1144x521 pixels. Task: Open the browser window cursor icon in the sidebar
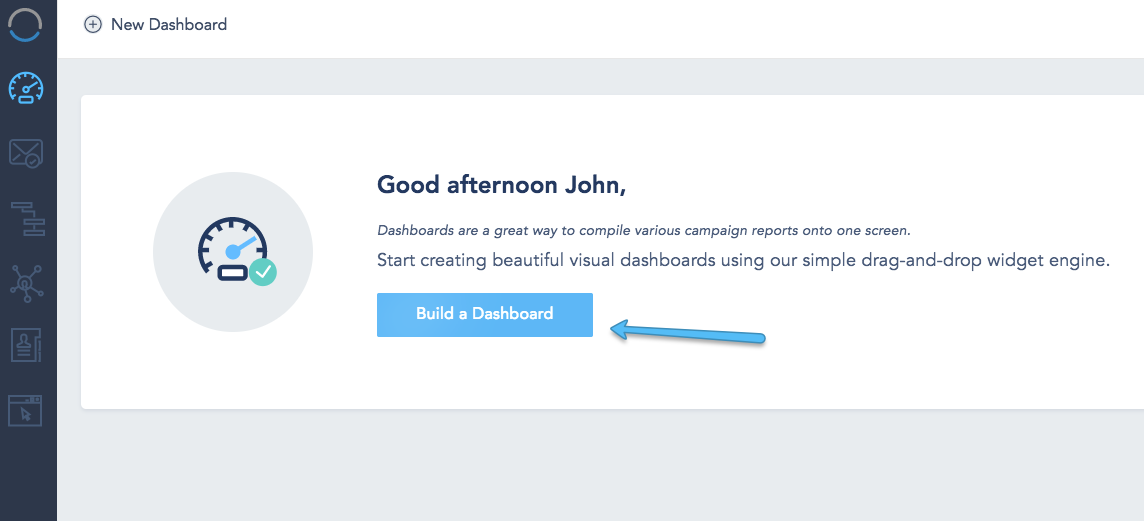[26, 410]
